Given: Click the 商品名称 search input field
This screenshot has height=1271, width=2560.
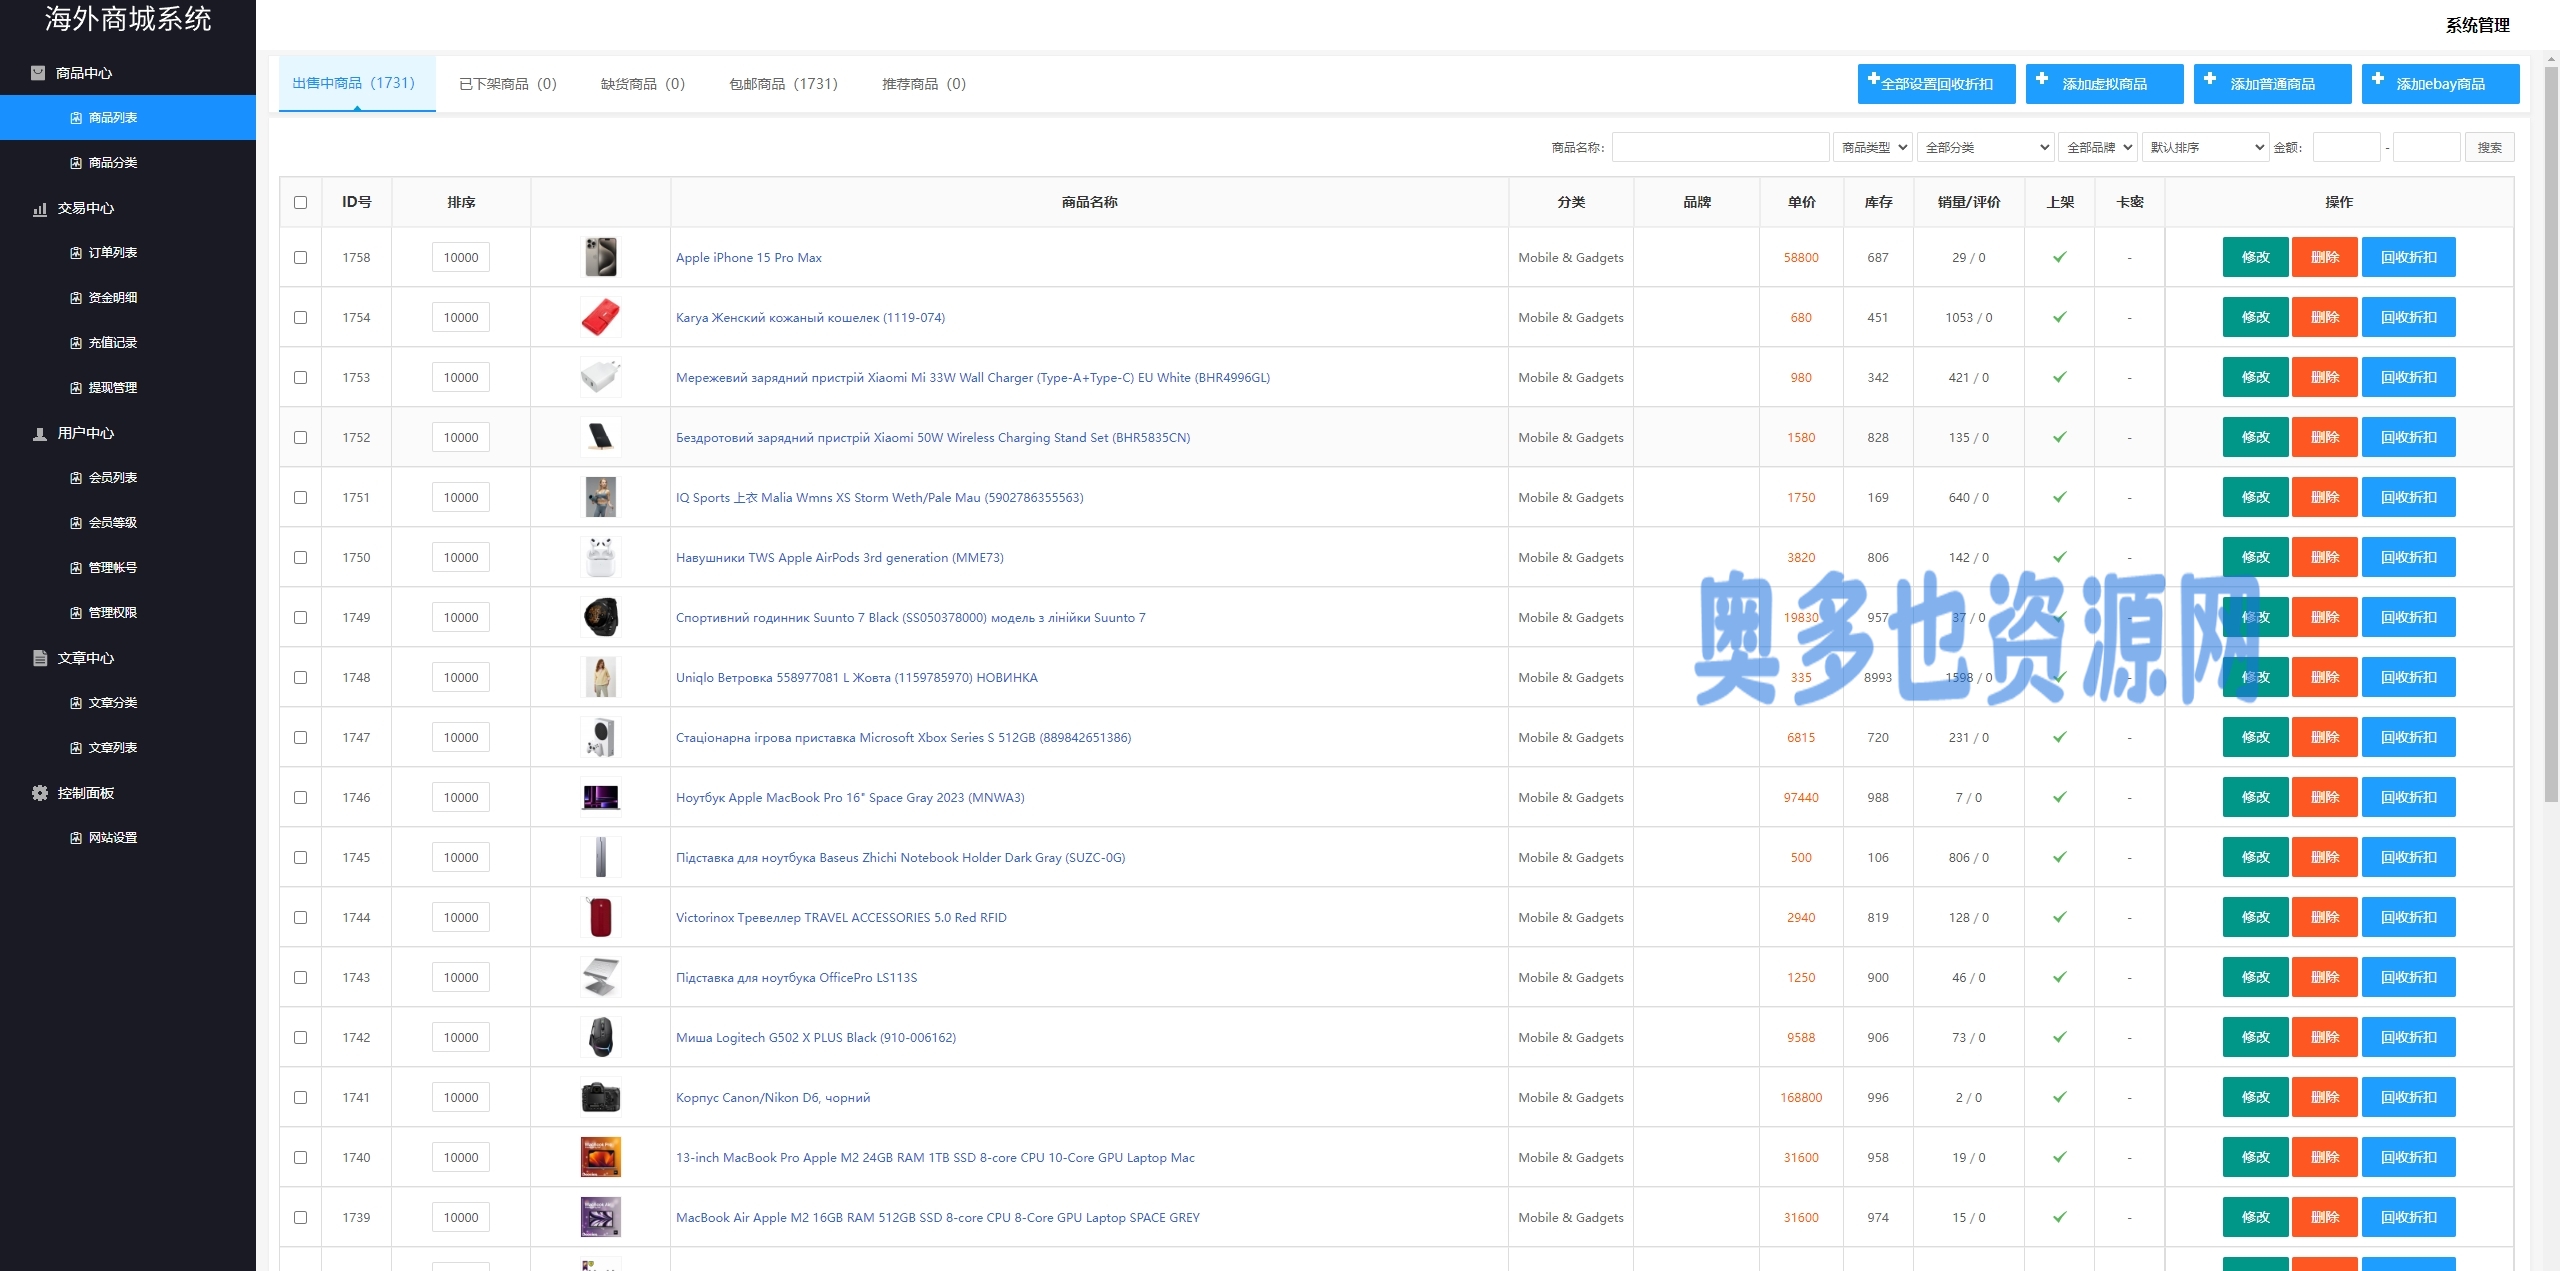Looking at the screenshot, I should (x=1720, y=147).
